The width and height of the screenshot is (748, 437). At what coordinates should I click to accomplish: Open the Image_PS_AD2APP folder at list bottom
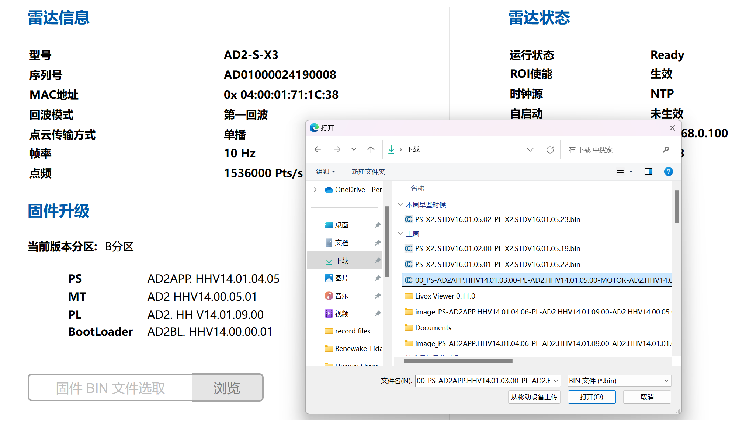[537, 343]
